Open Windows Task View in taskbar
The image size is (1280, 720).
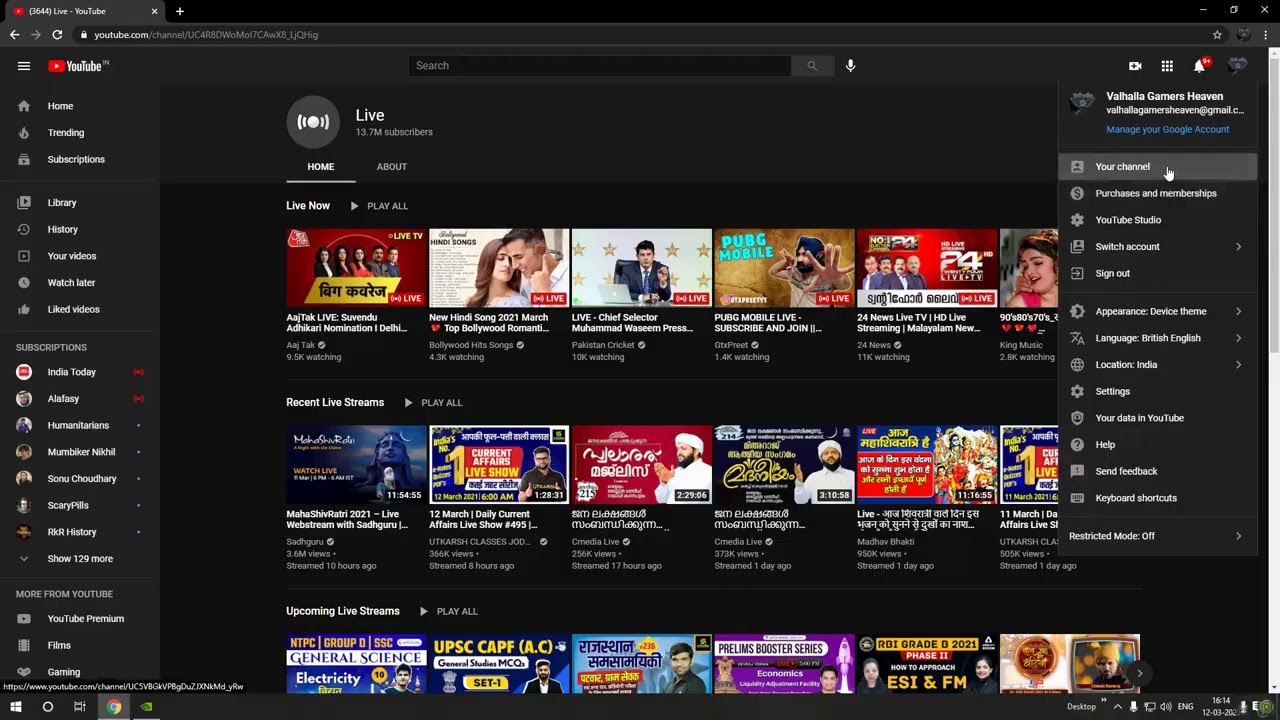coord(80,707)
